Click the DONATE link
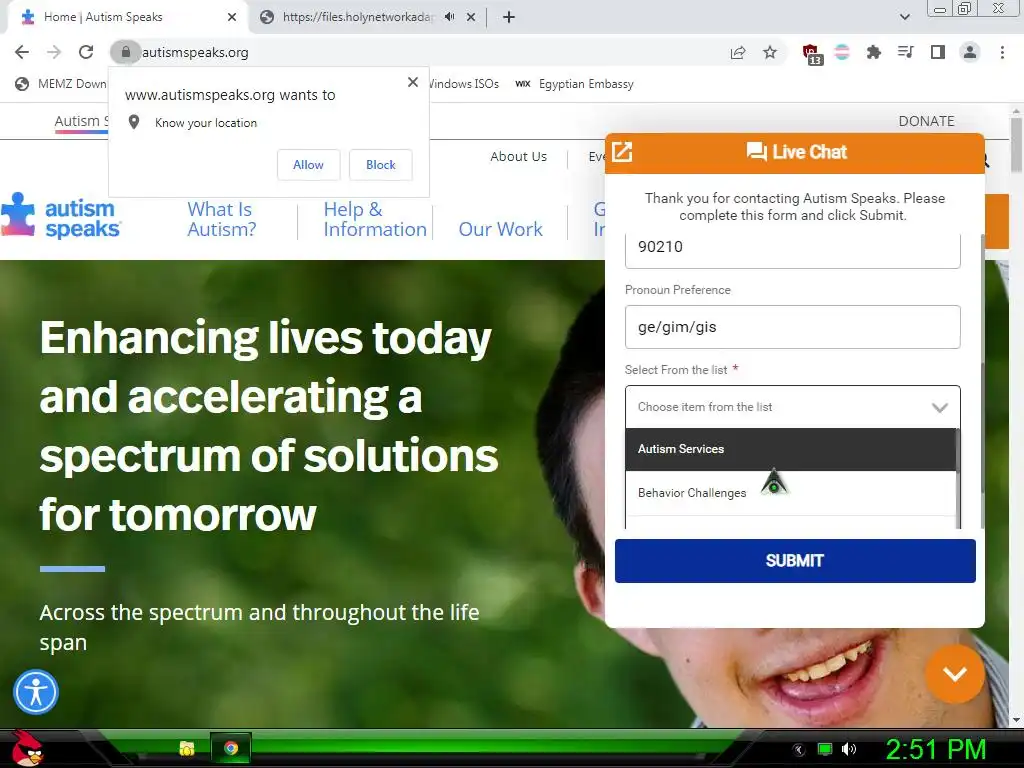This screenshot has width=1024, height=768. point(926,121)
